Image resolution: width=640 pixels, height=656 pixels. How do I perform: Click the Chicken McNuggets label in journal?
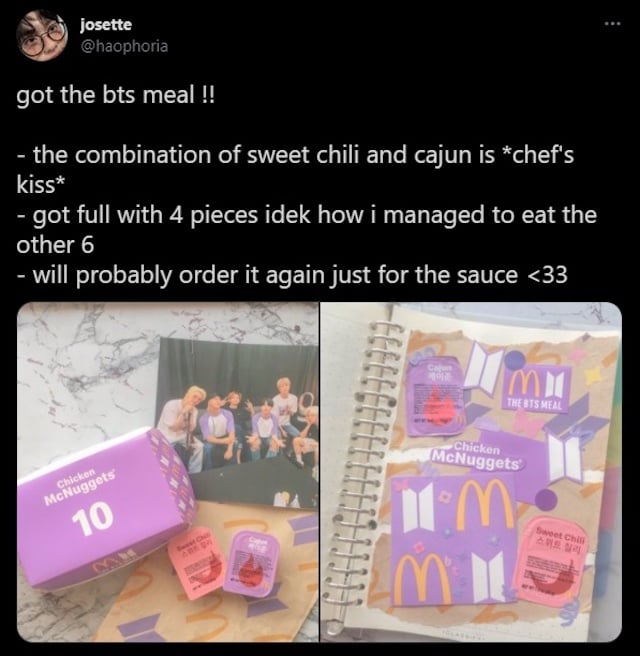click(477, 456)
